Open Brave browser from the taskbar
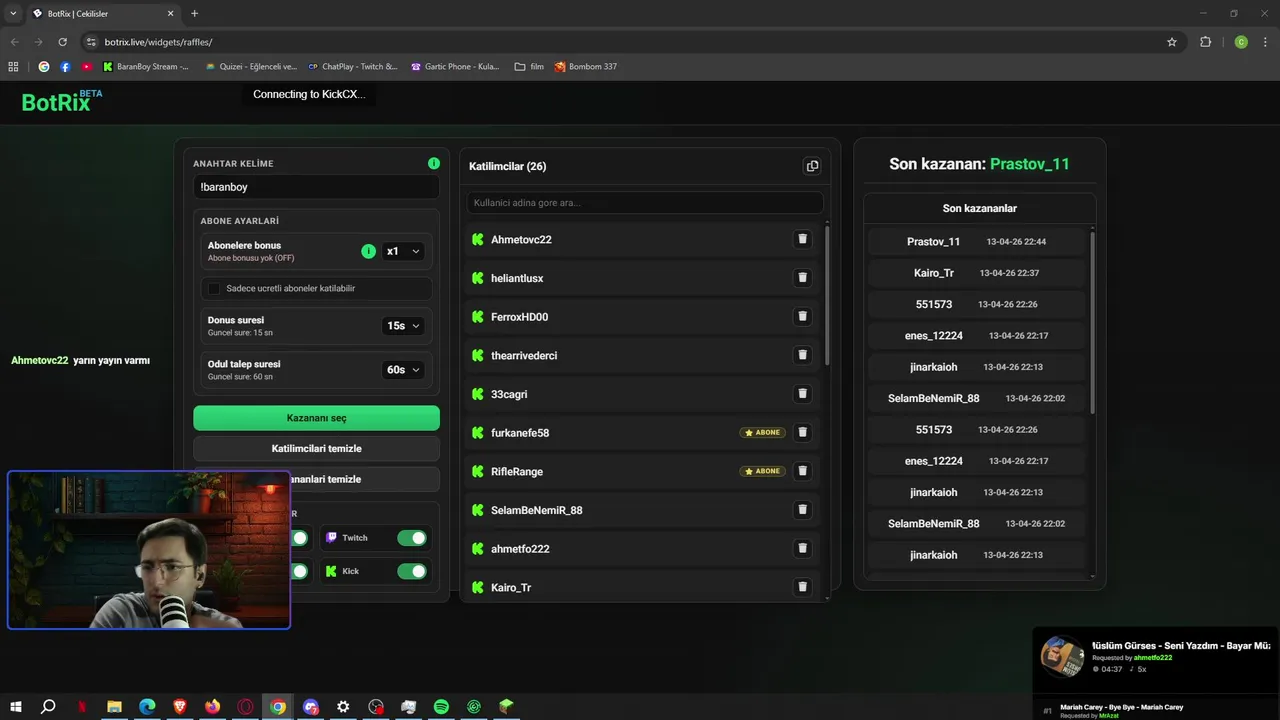 click(179, 707)
